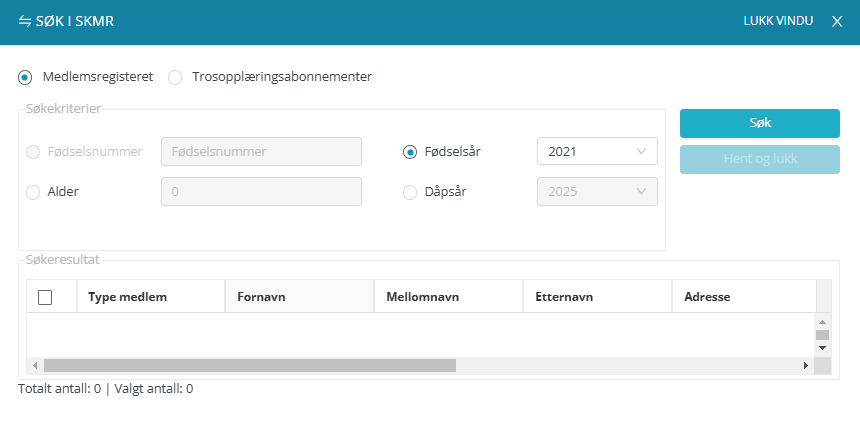860x425 pixels.
Task: Click the horizontal scrollbar thumb under results
Action: 249,366
